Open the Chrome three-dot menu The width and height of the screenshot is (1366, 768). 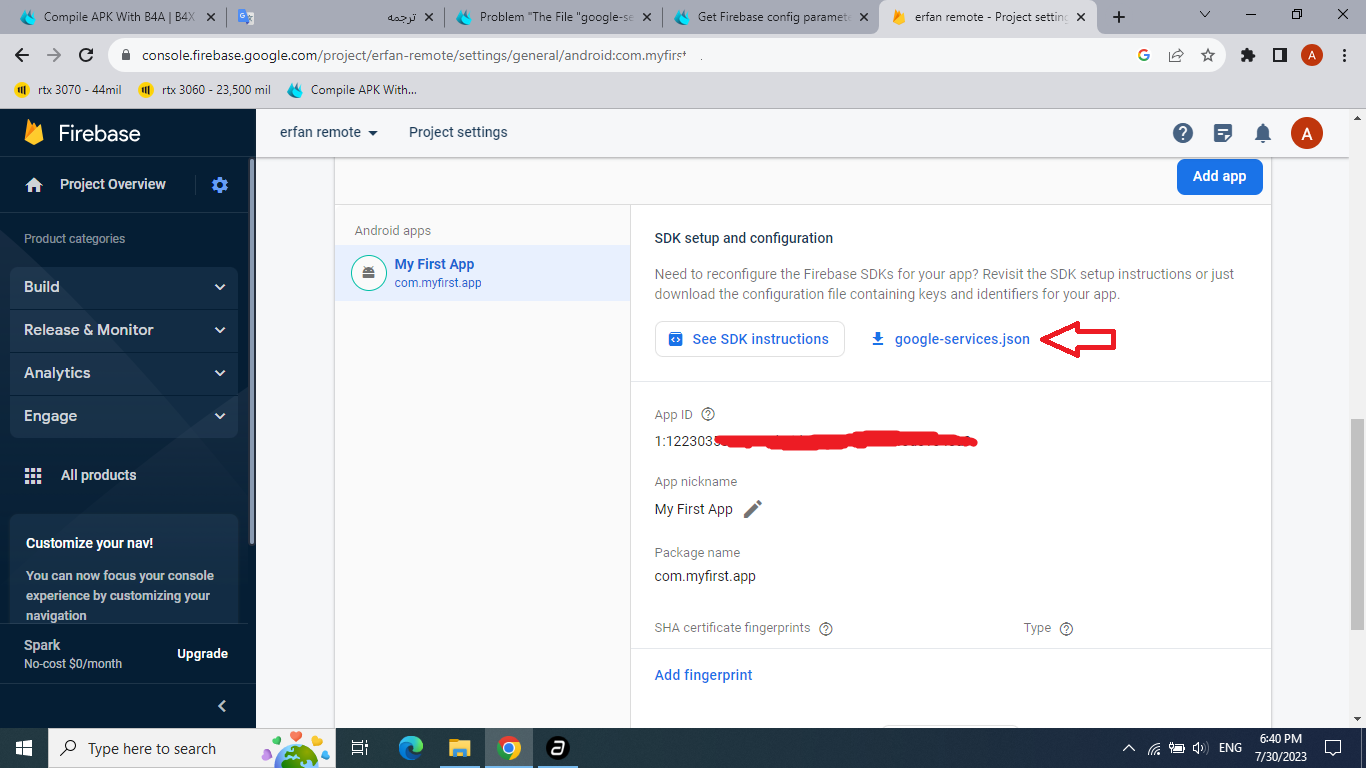[x=1343, y=56]
